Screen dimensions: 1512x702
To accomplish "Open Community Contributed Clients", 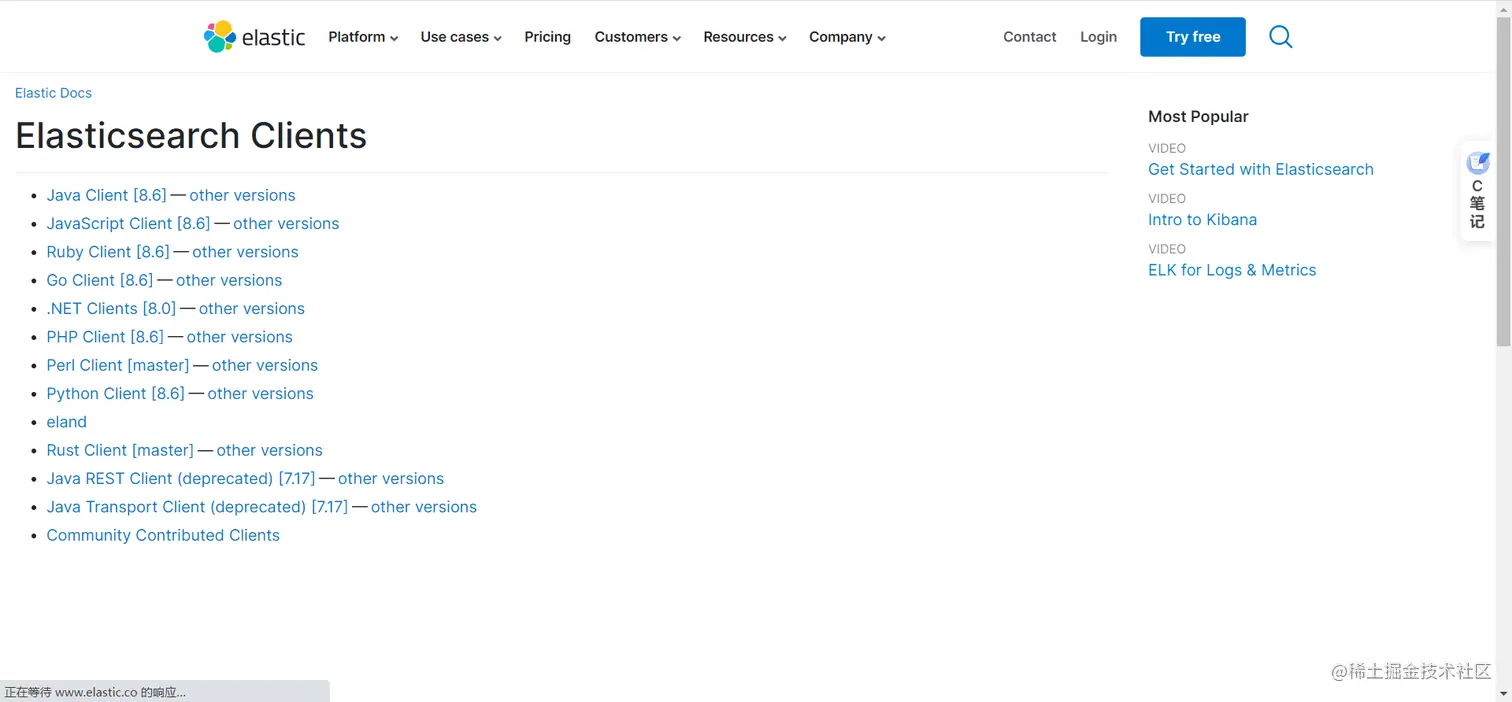I will click(x=163, y=535).
